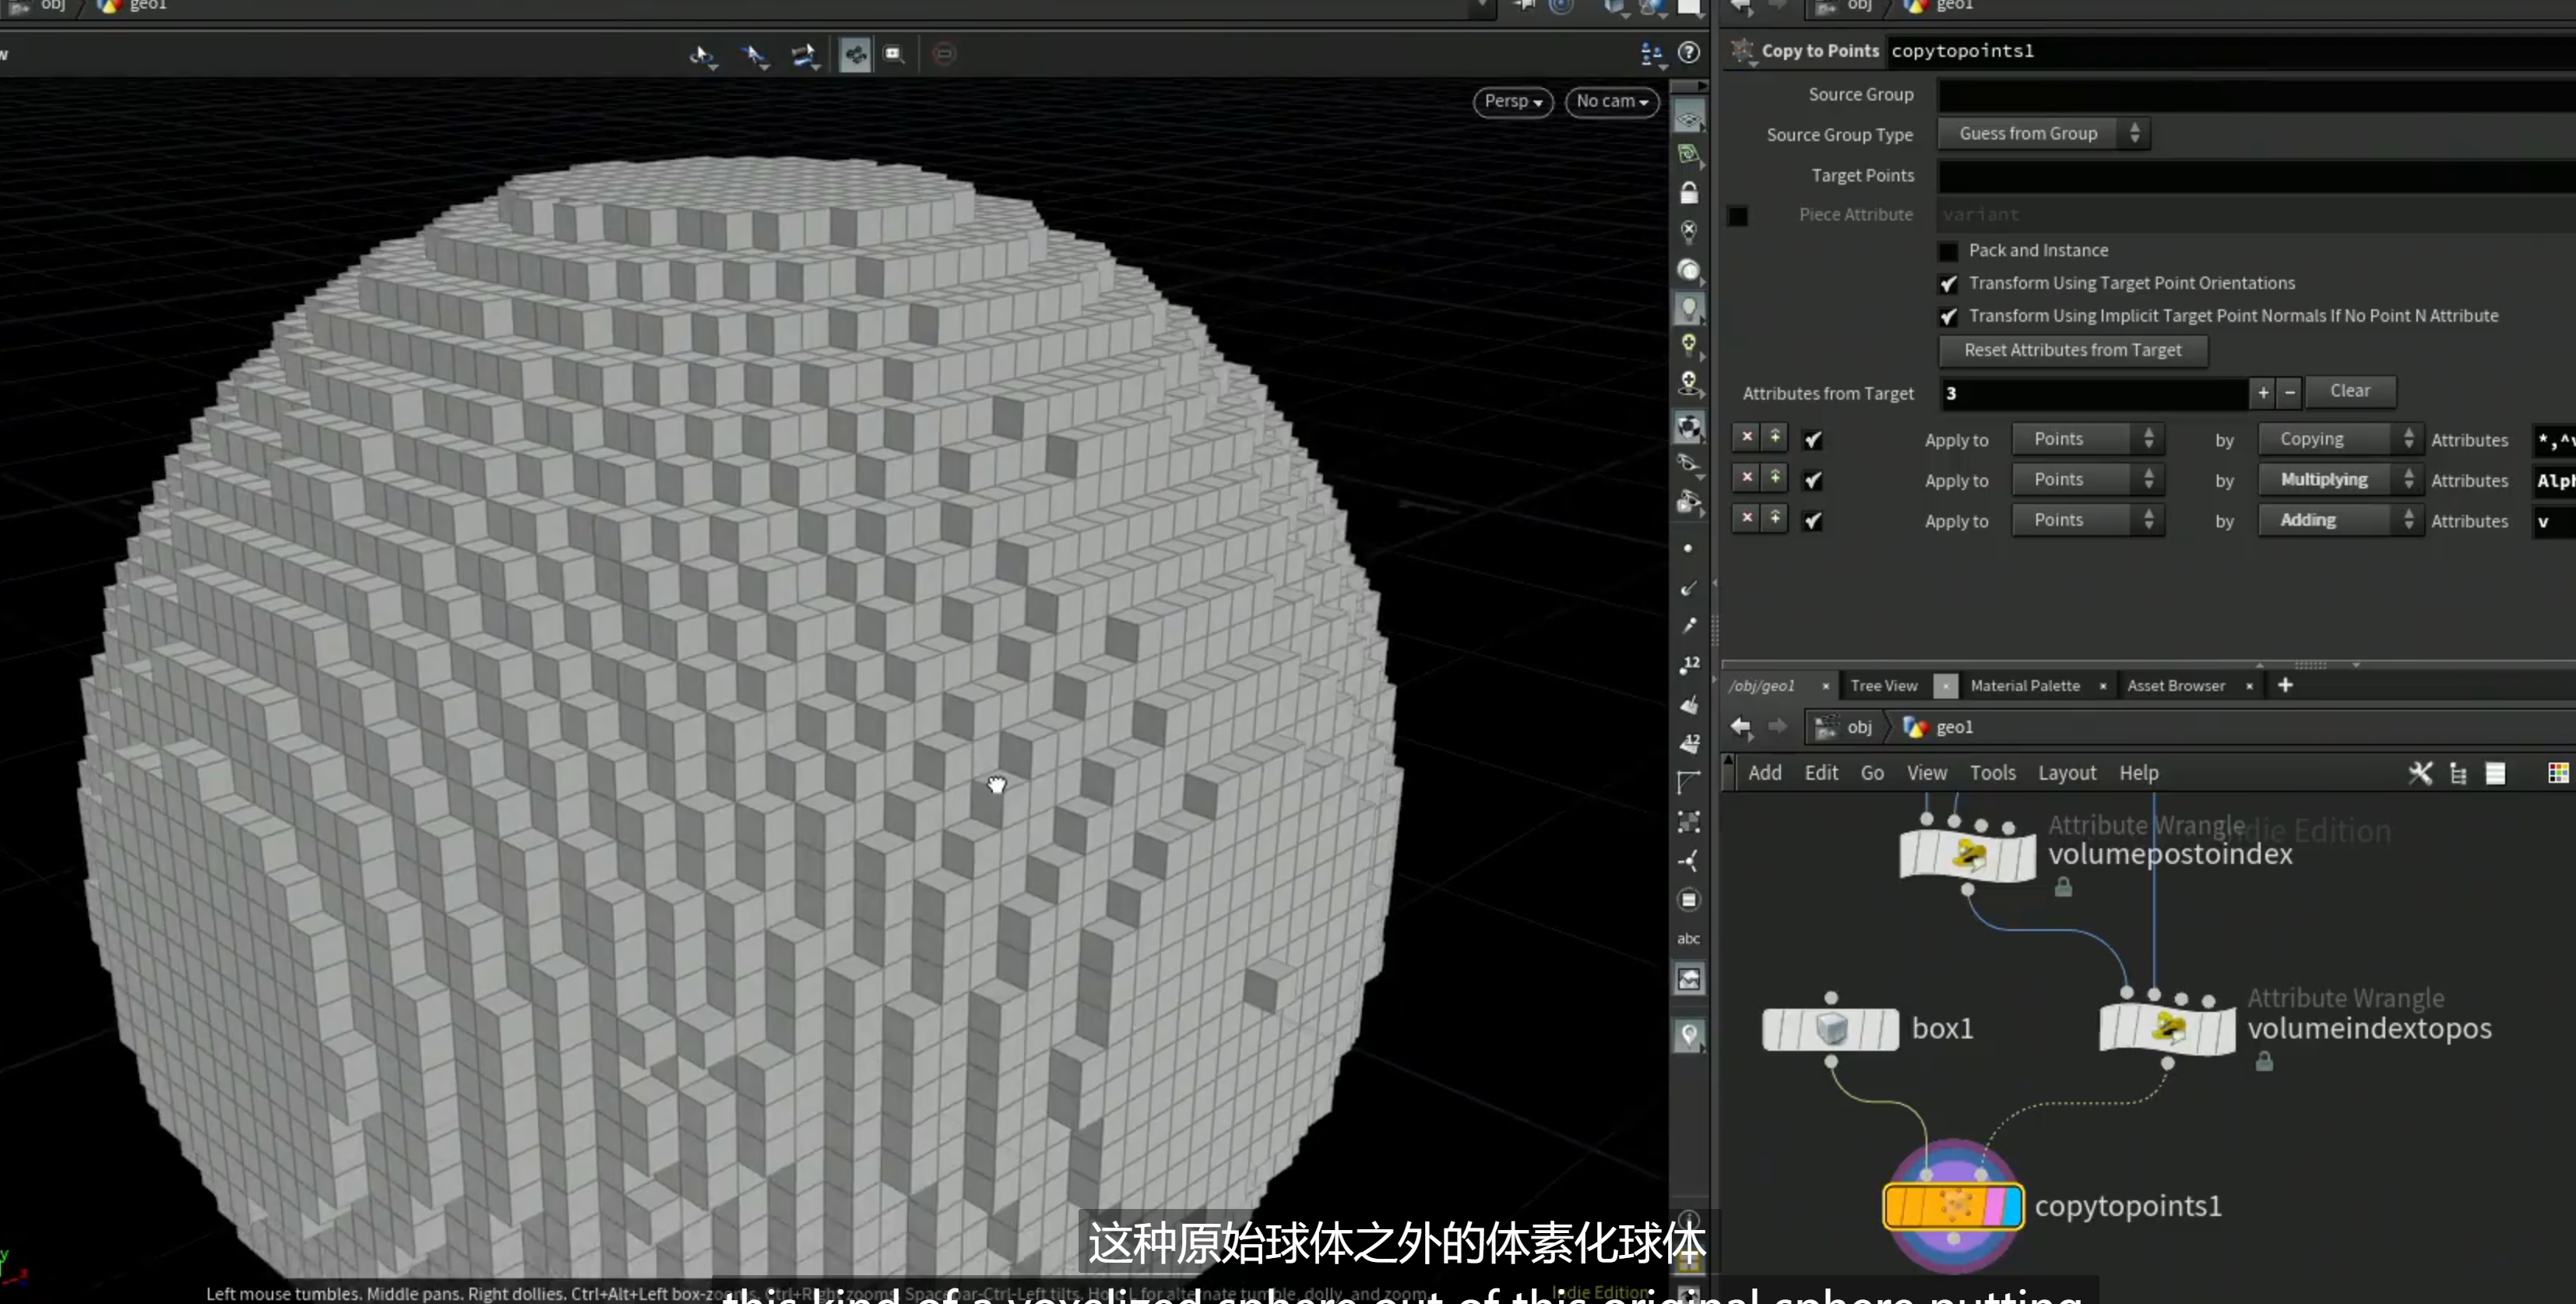The height and width of the screenshot is (1304, 2576).
Task: Click Reset Attributes from Target button
Action: 2073,350
